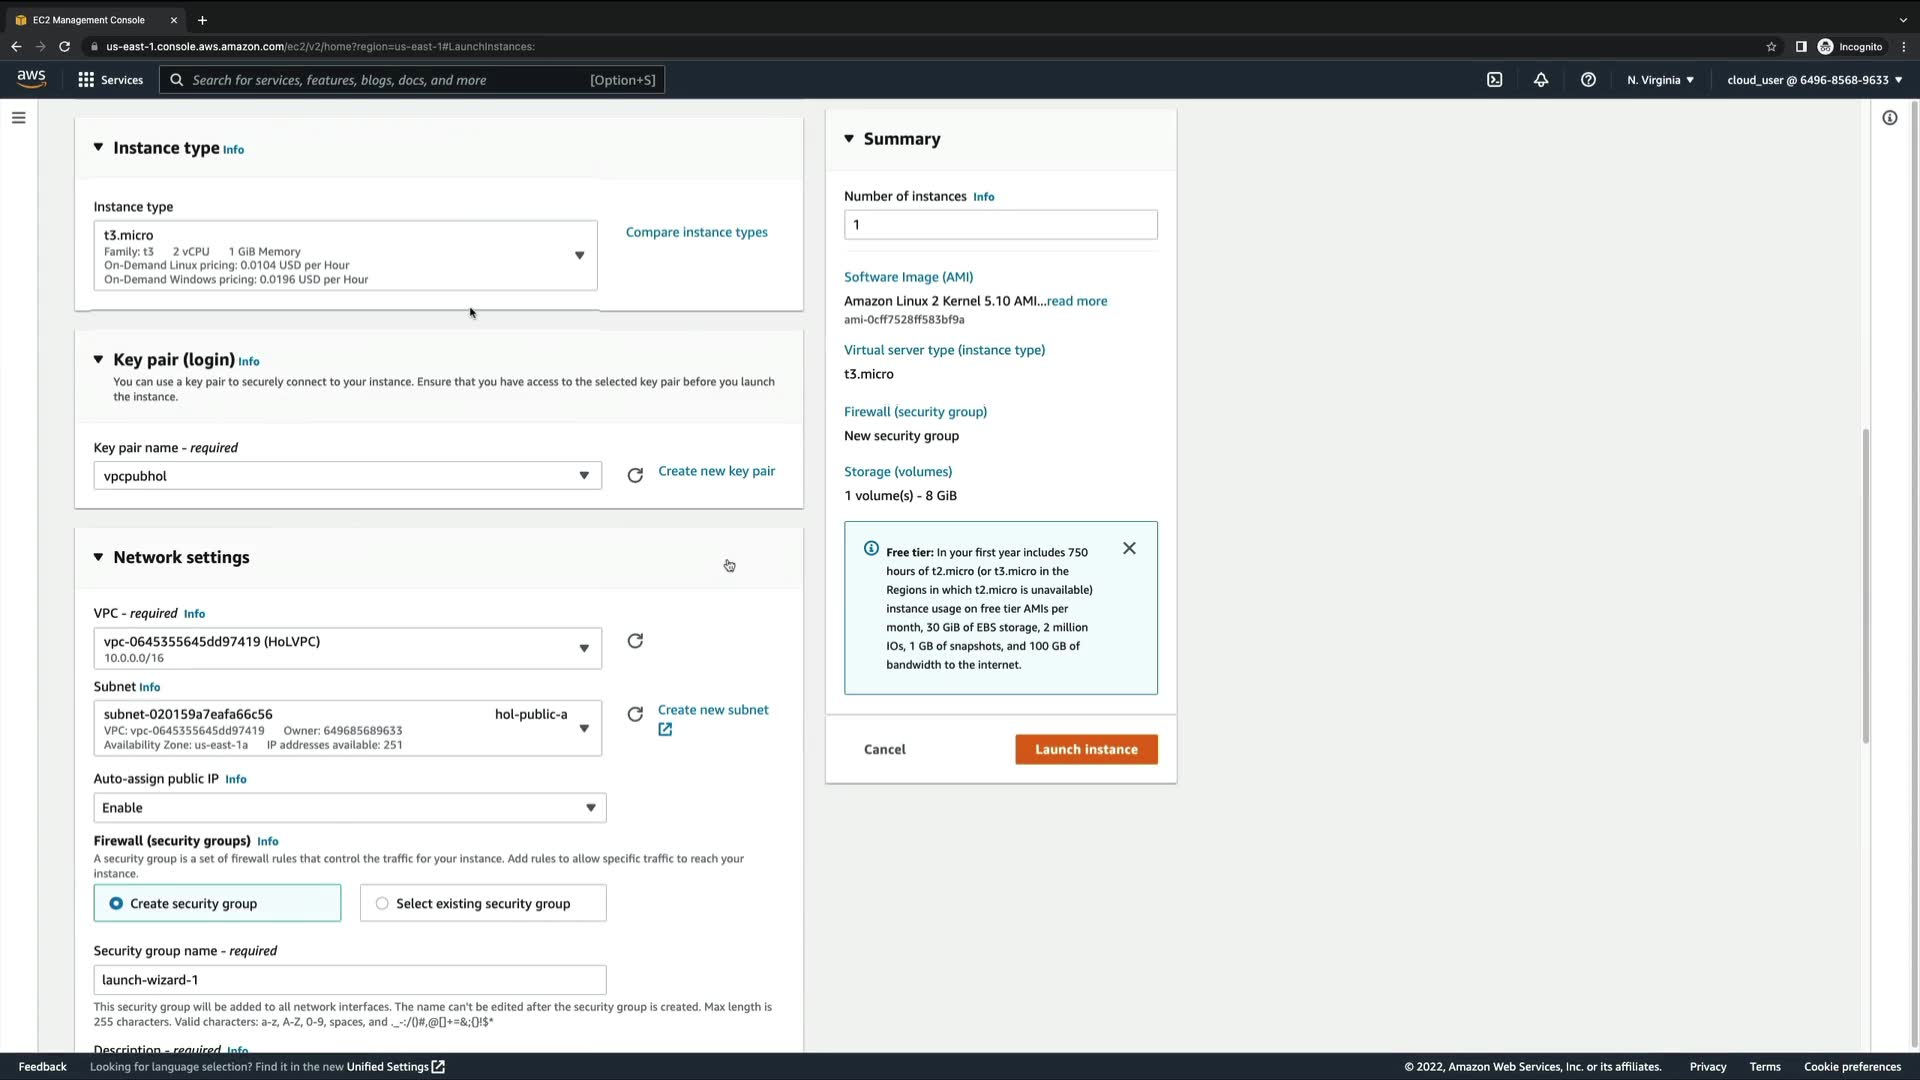
Task: Open the AWS CloudShell icon
Action: pyautogui.click(x=1494, y=80)
